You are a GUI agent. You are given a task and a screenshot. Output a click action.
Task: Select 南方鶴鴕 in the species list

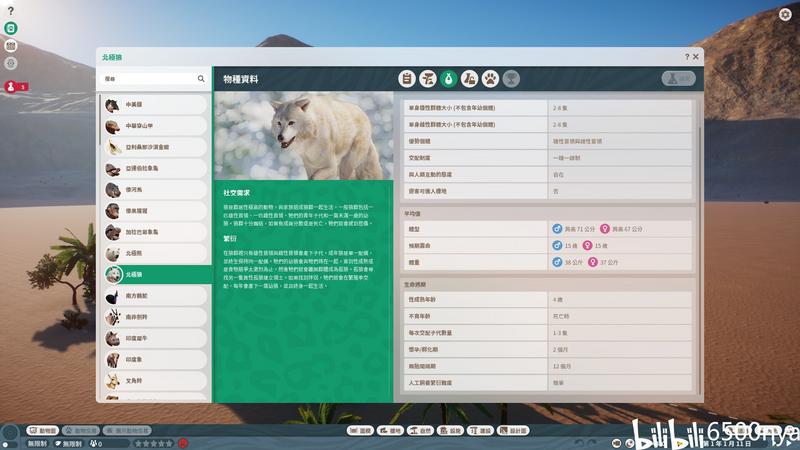pos(155,296)
